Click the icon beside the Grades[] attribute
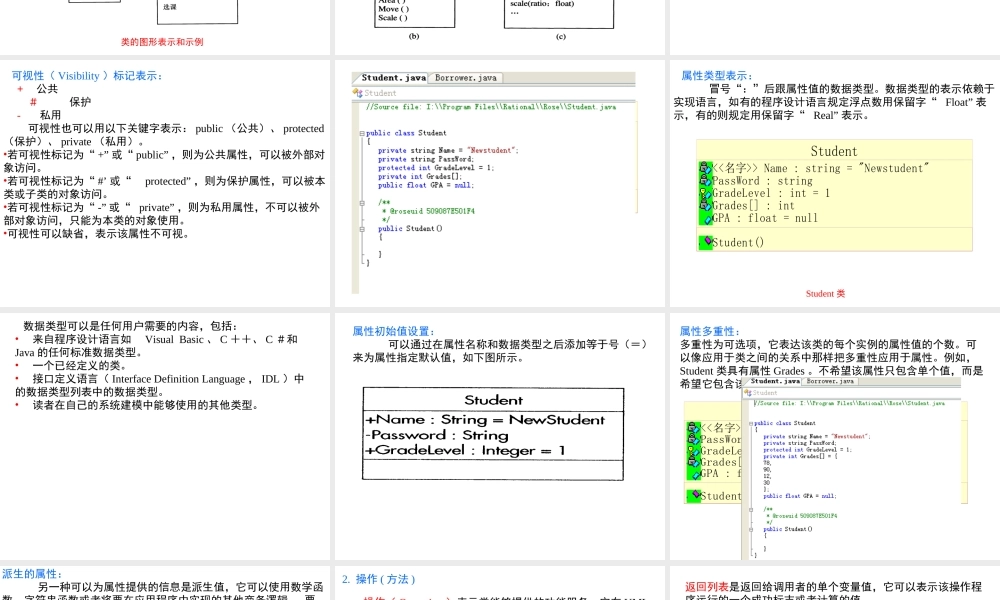This screenshot has height=600, width=1000. pyautogui.click(x=705, y=205)
